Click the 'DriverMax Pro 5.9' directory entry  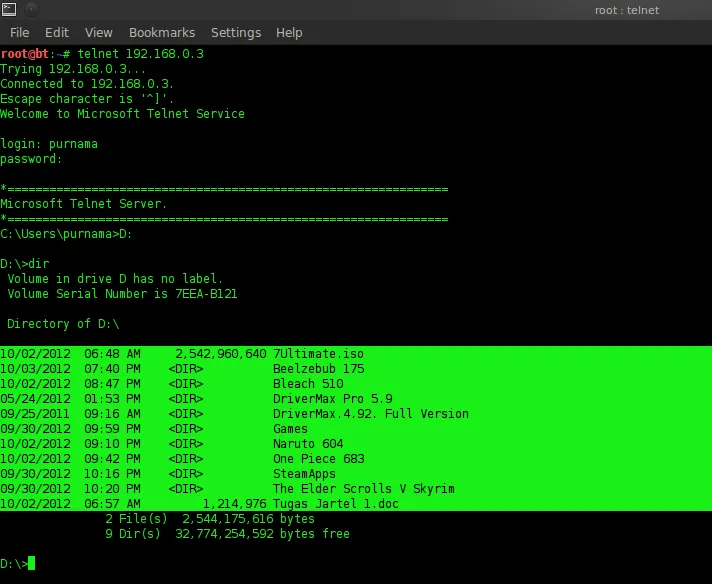coord(333,399)
